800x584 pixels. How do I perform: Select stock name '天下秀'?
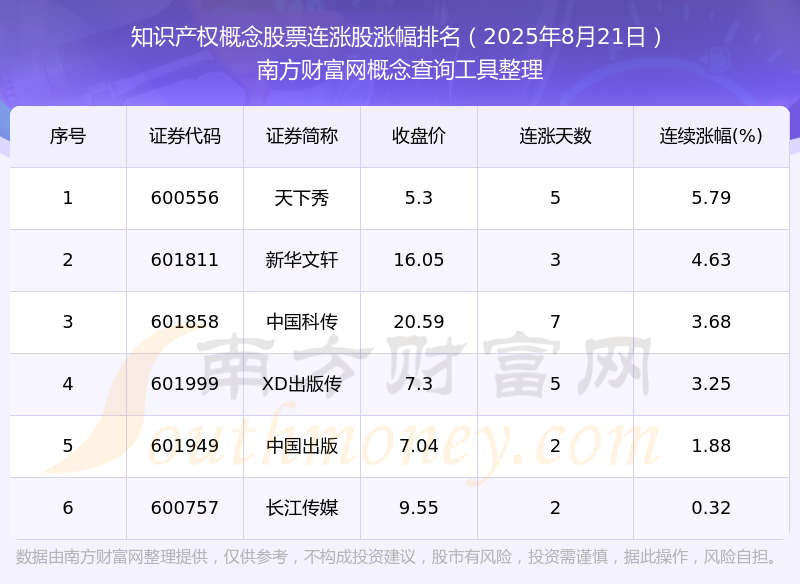tap(302, 198)
